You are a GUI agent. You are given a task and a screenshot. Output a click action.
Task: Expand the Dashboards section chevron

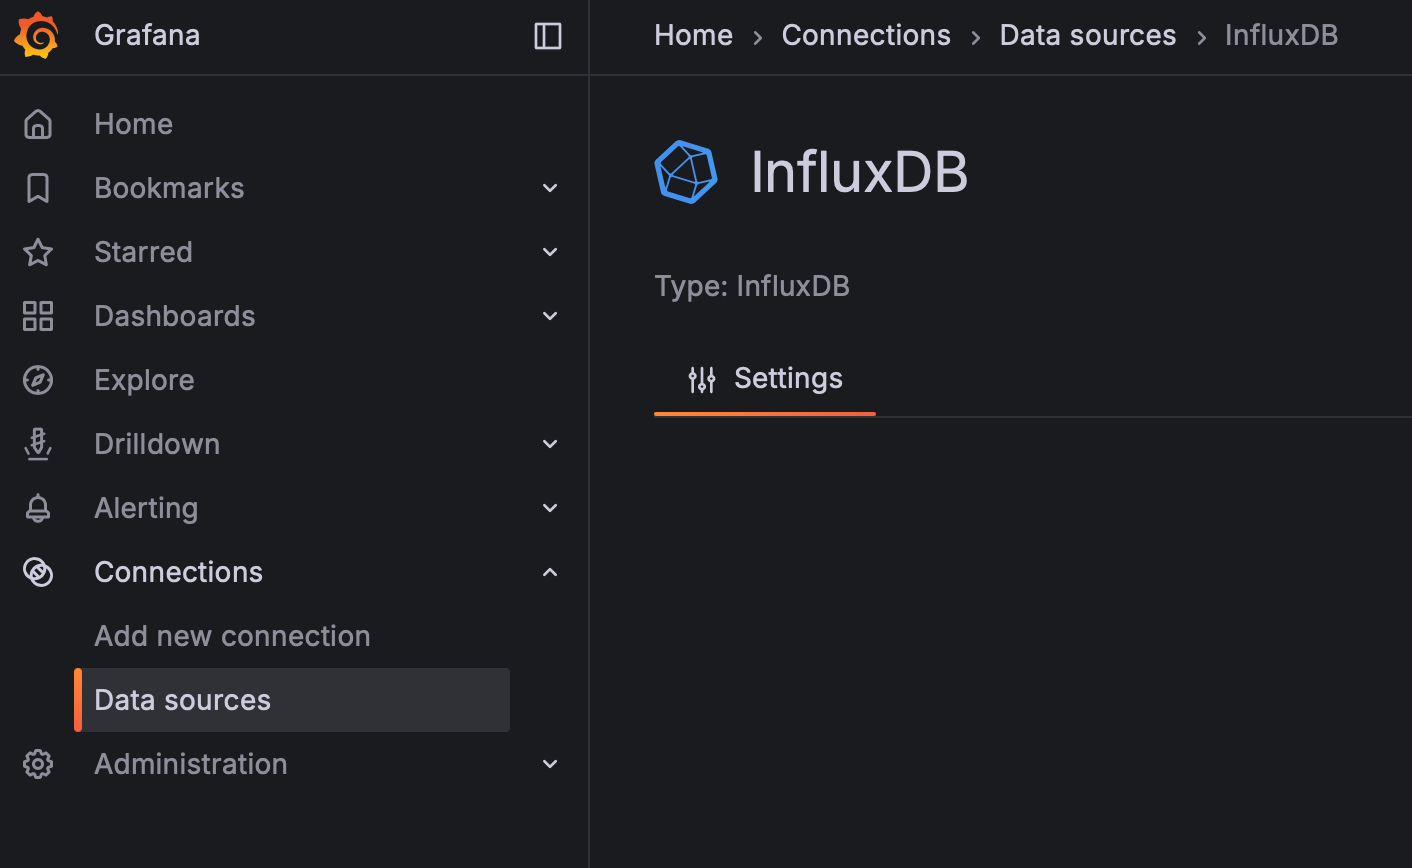point(550,316)
